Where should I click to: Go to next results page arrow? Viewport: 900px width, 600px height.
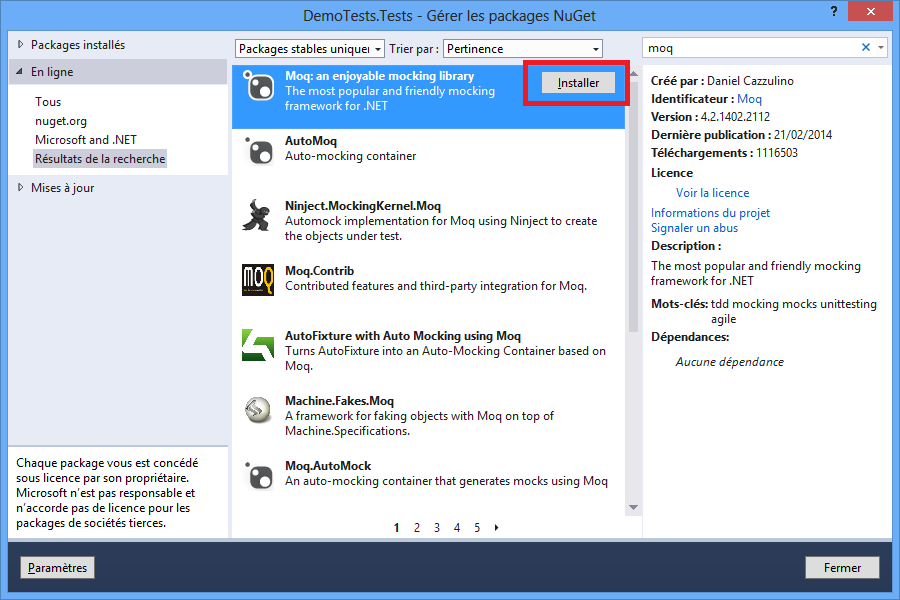pos(496,527)
